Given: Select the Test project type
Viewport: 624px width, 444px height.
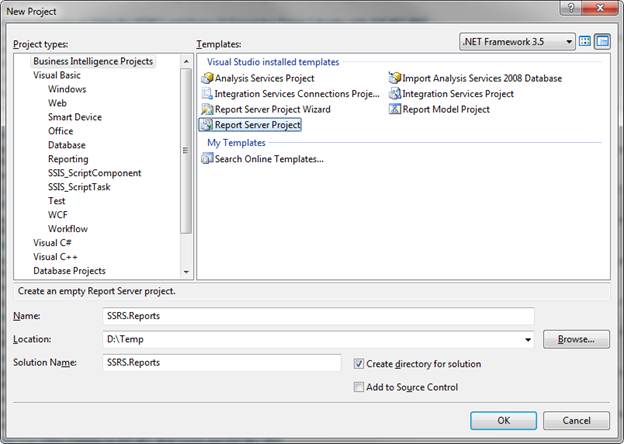Looking at the screenshot, I should click(x=57, y=201).
